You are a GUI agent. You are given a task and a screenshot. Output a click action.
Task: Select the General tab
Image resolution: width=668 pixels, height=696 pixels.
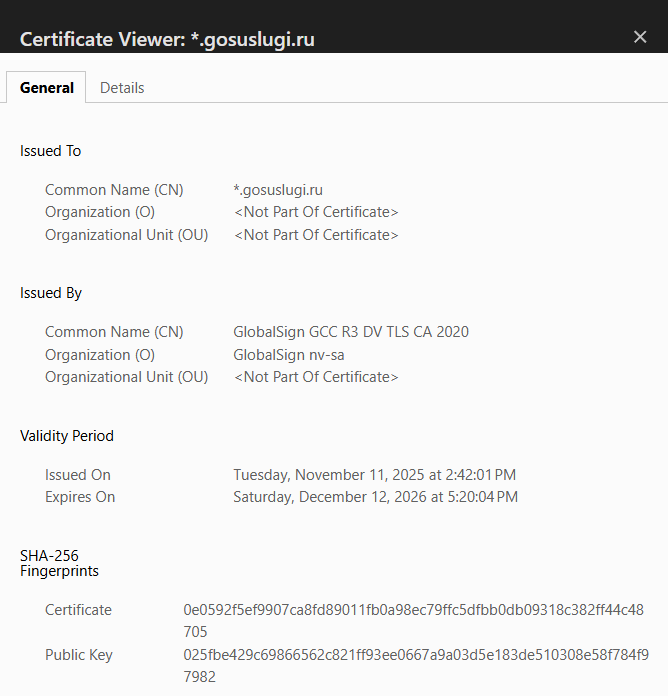tap(47, 88)
